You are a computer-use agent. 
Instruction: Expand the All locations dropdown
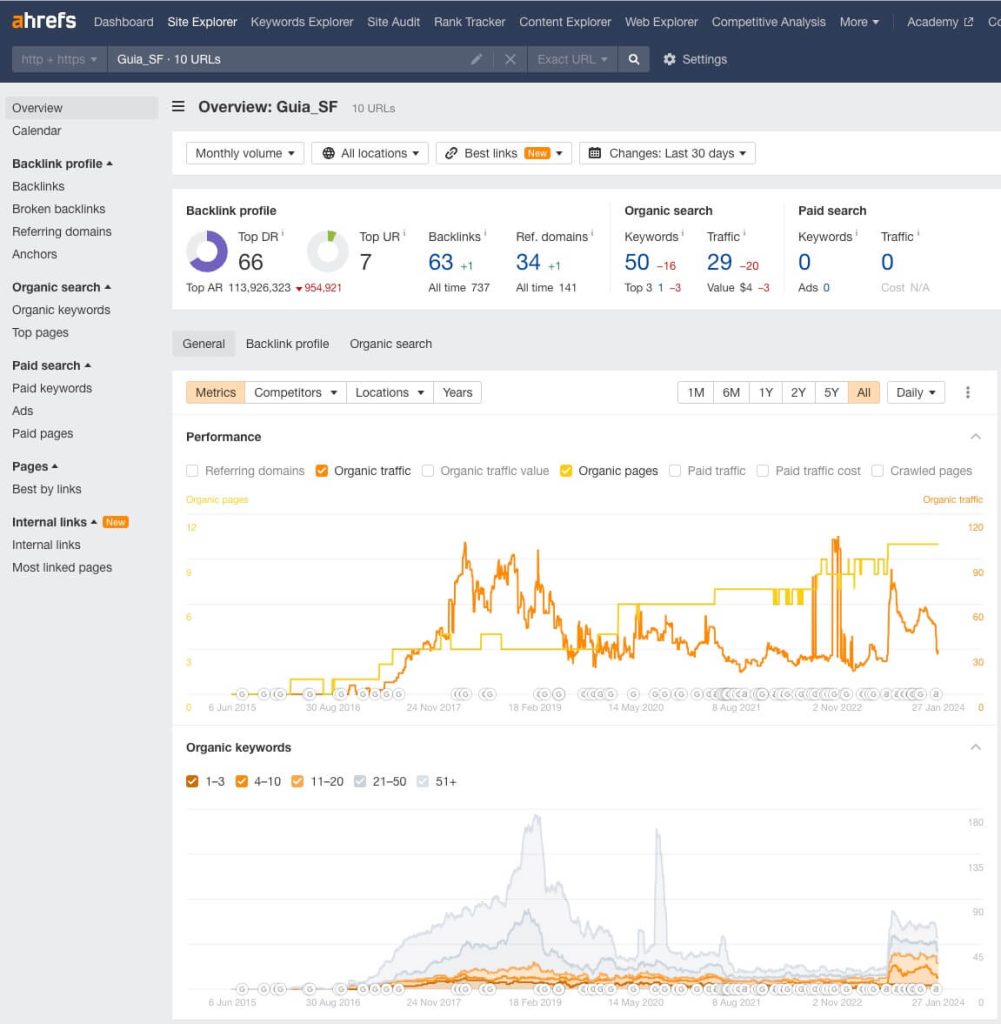370,153
